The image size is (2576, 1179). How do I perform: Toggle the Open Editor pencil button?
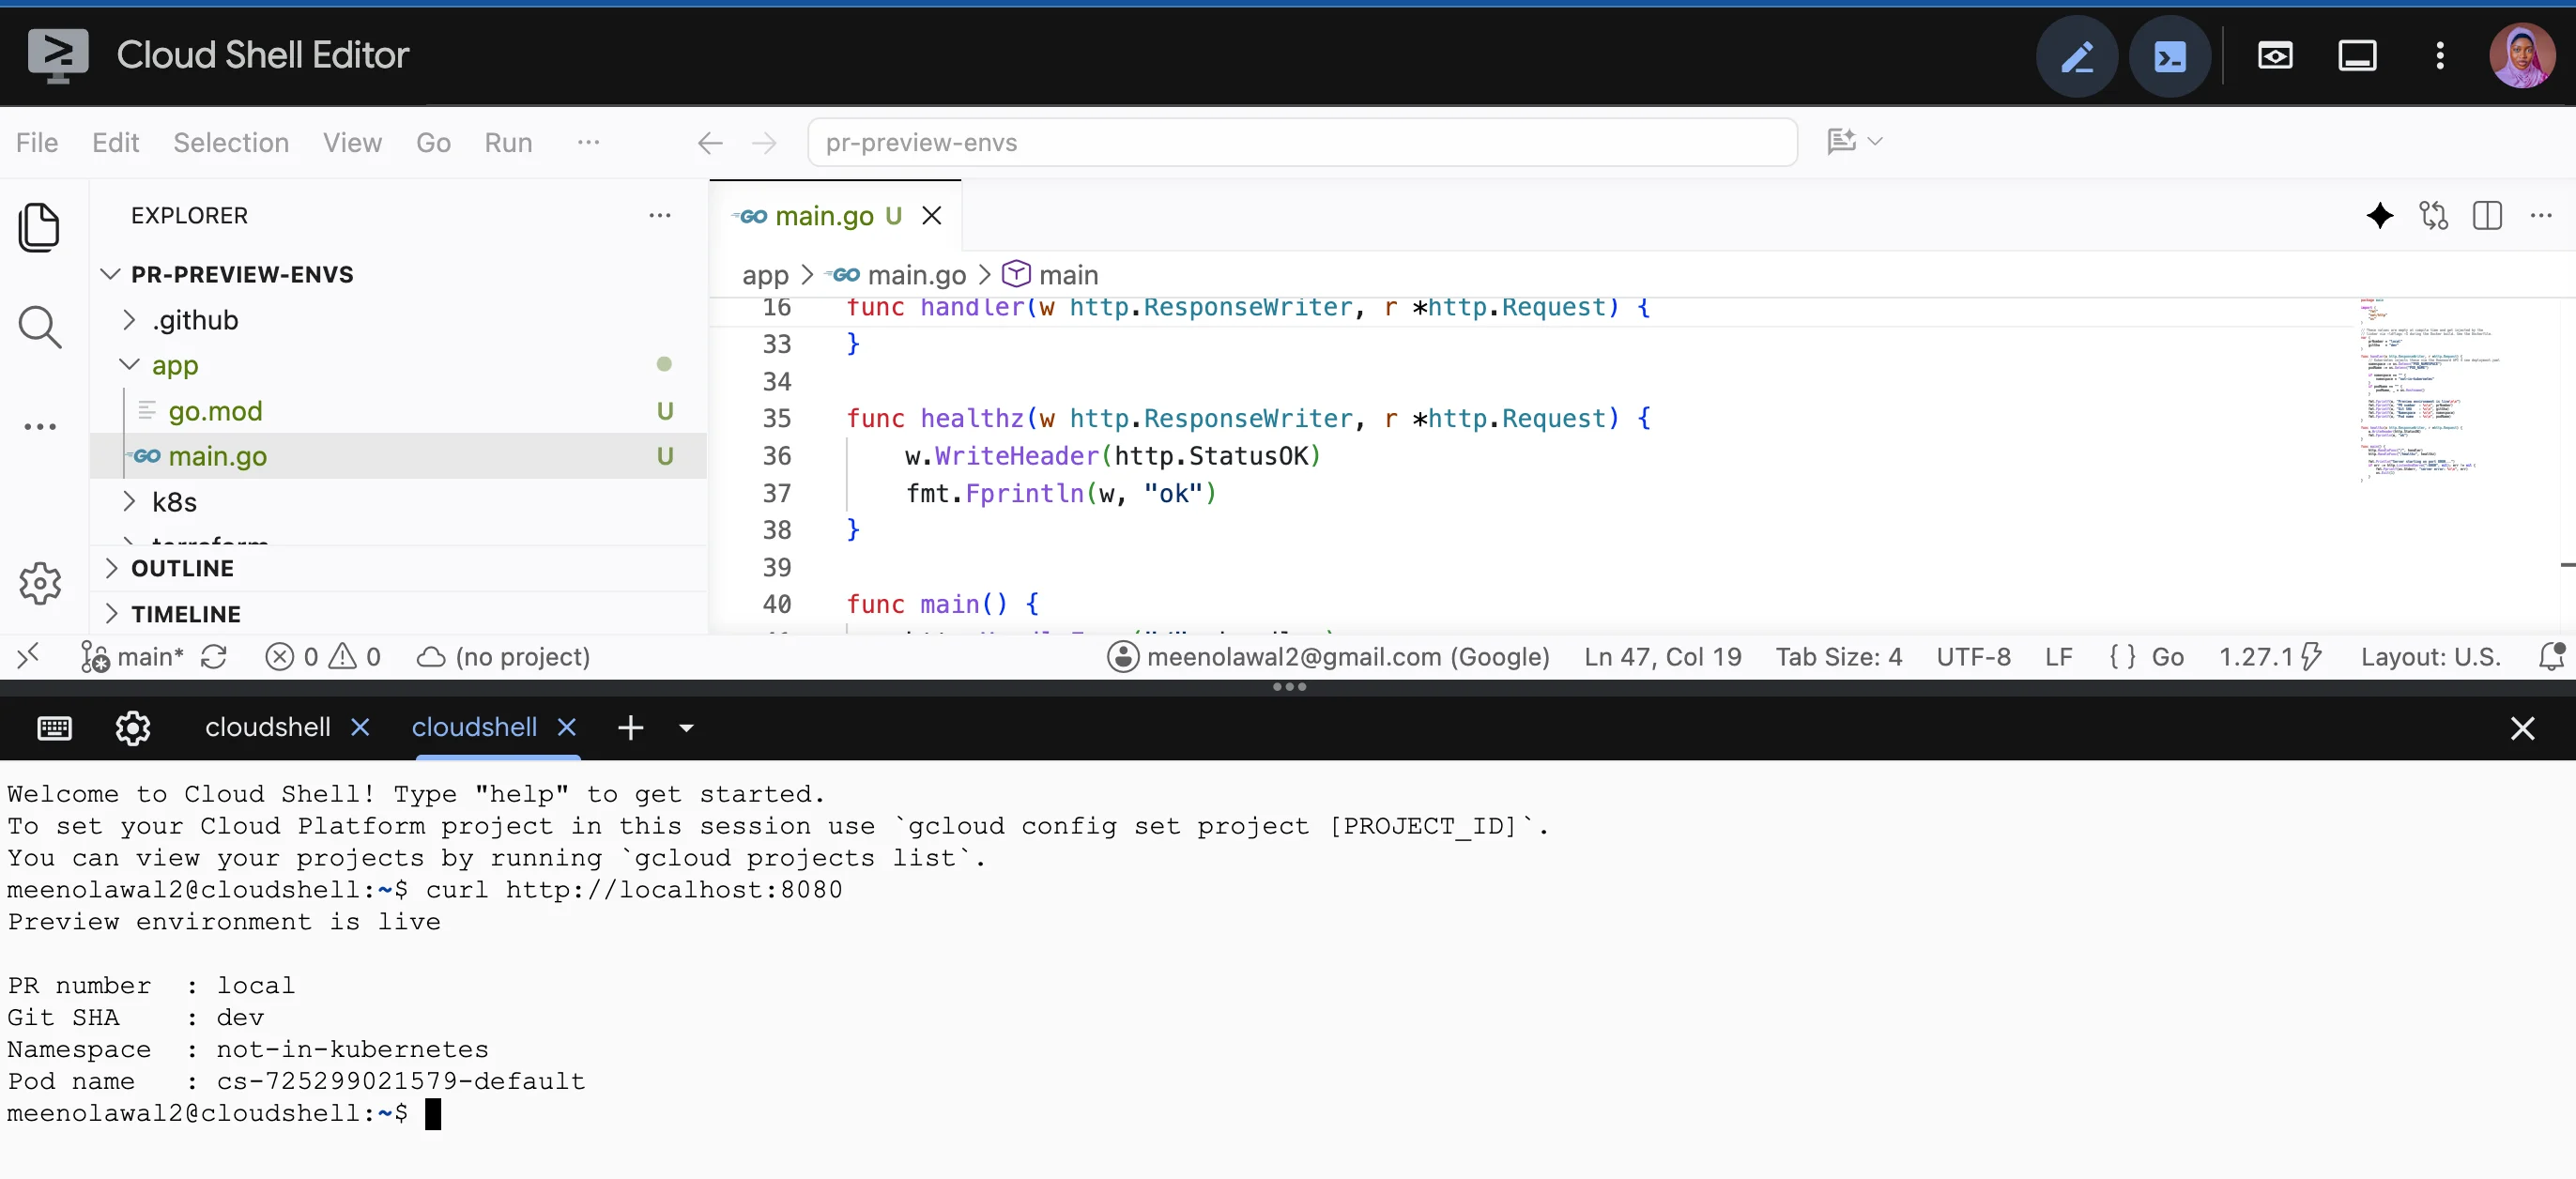pos(2077,56)
